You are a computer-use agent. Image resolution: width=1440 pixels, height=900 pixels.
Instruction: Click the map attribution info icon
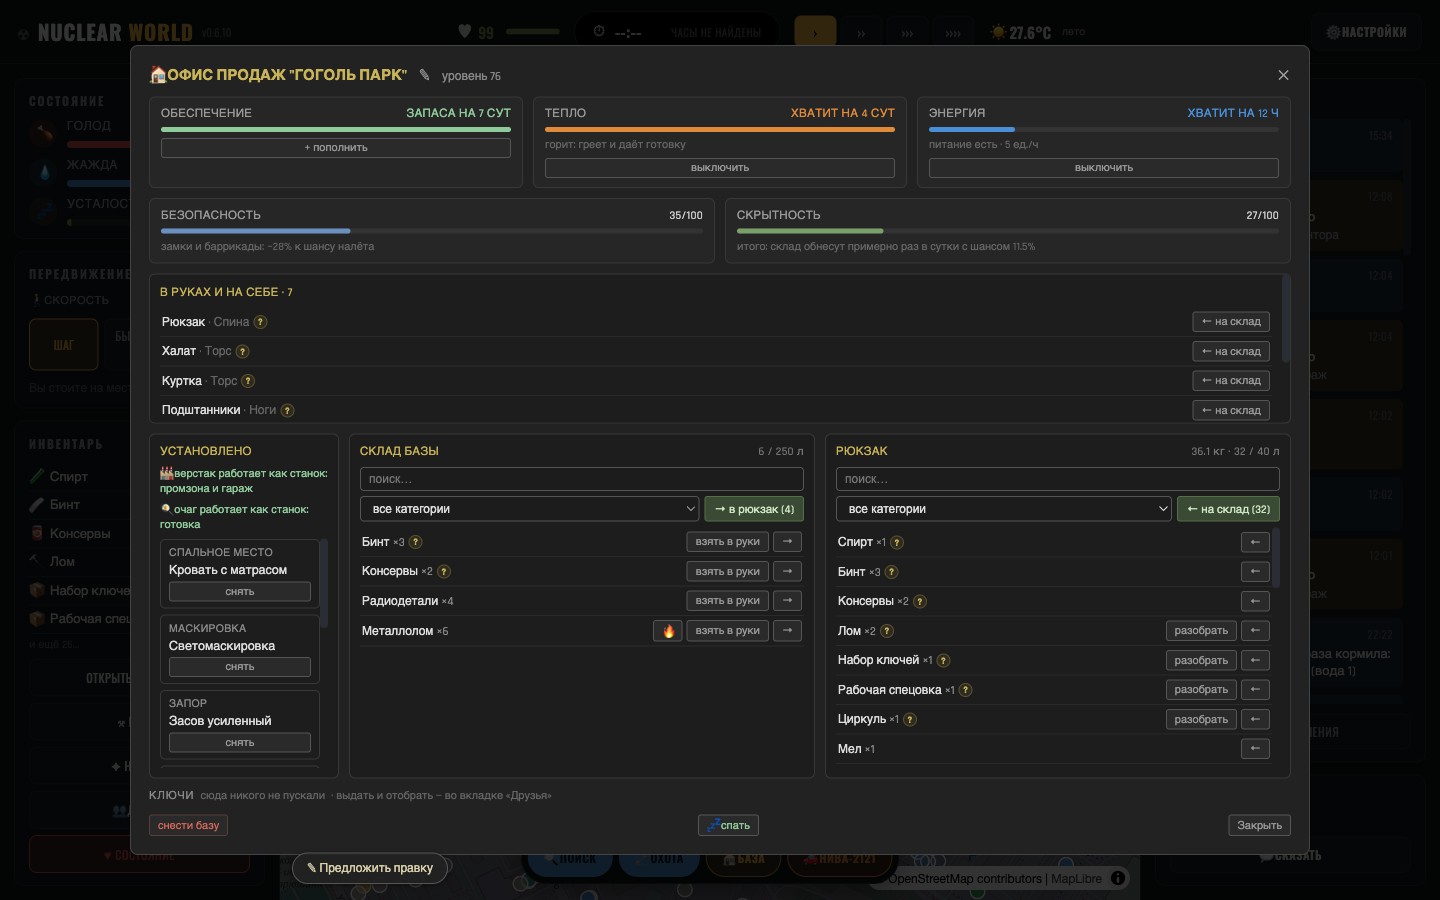coord(1118,878)
